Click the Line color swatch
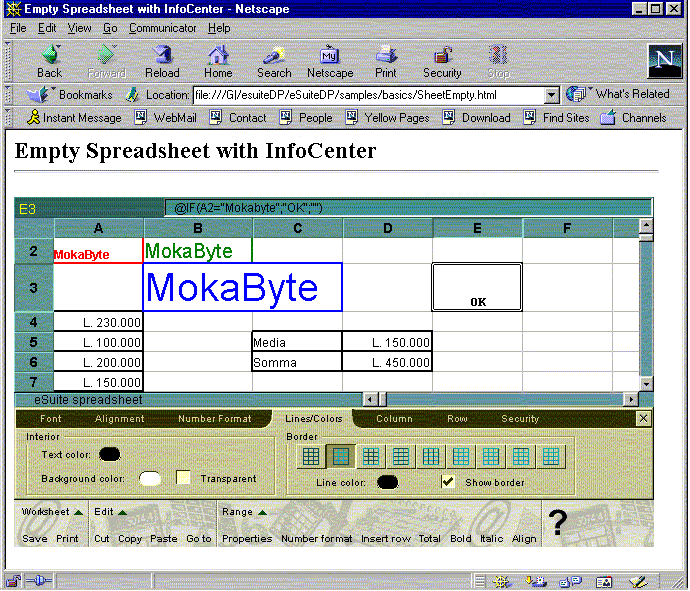Image resolution: width=690 pixels, height=591 pixels. [x=388, y=482]
